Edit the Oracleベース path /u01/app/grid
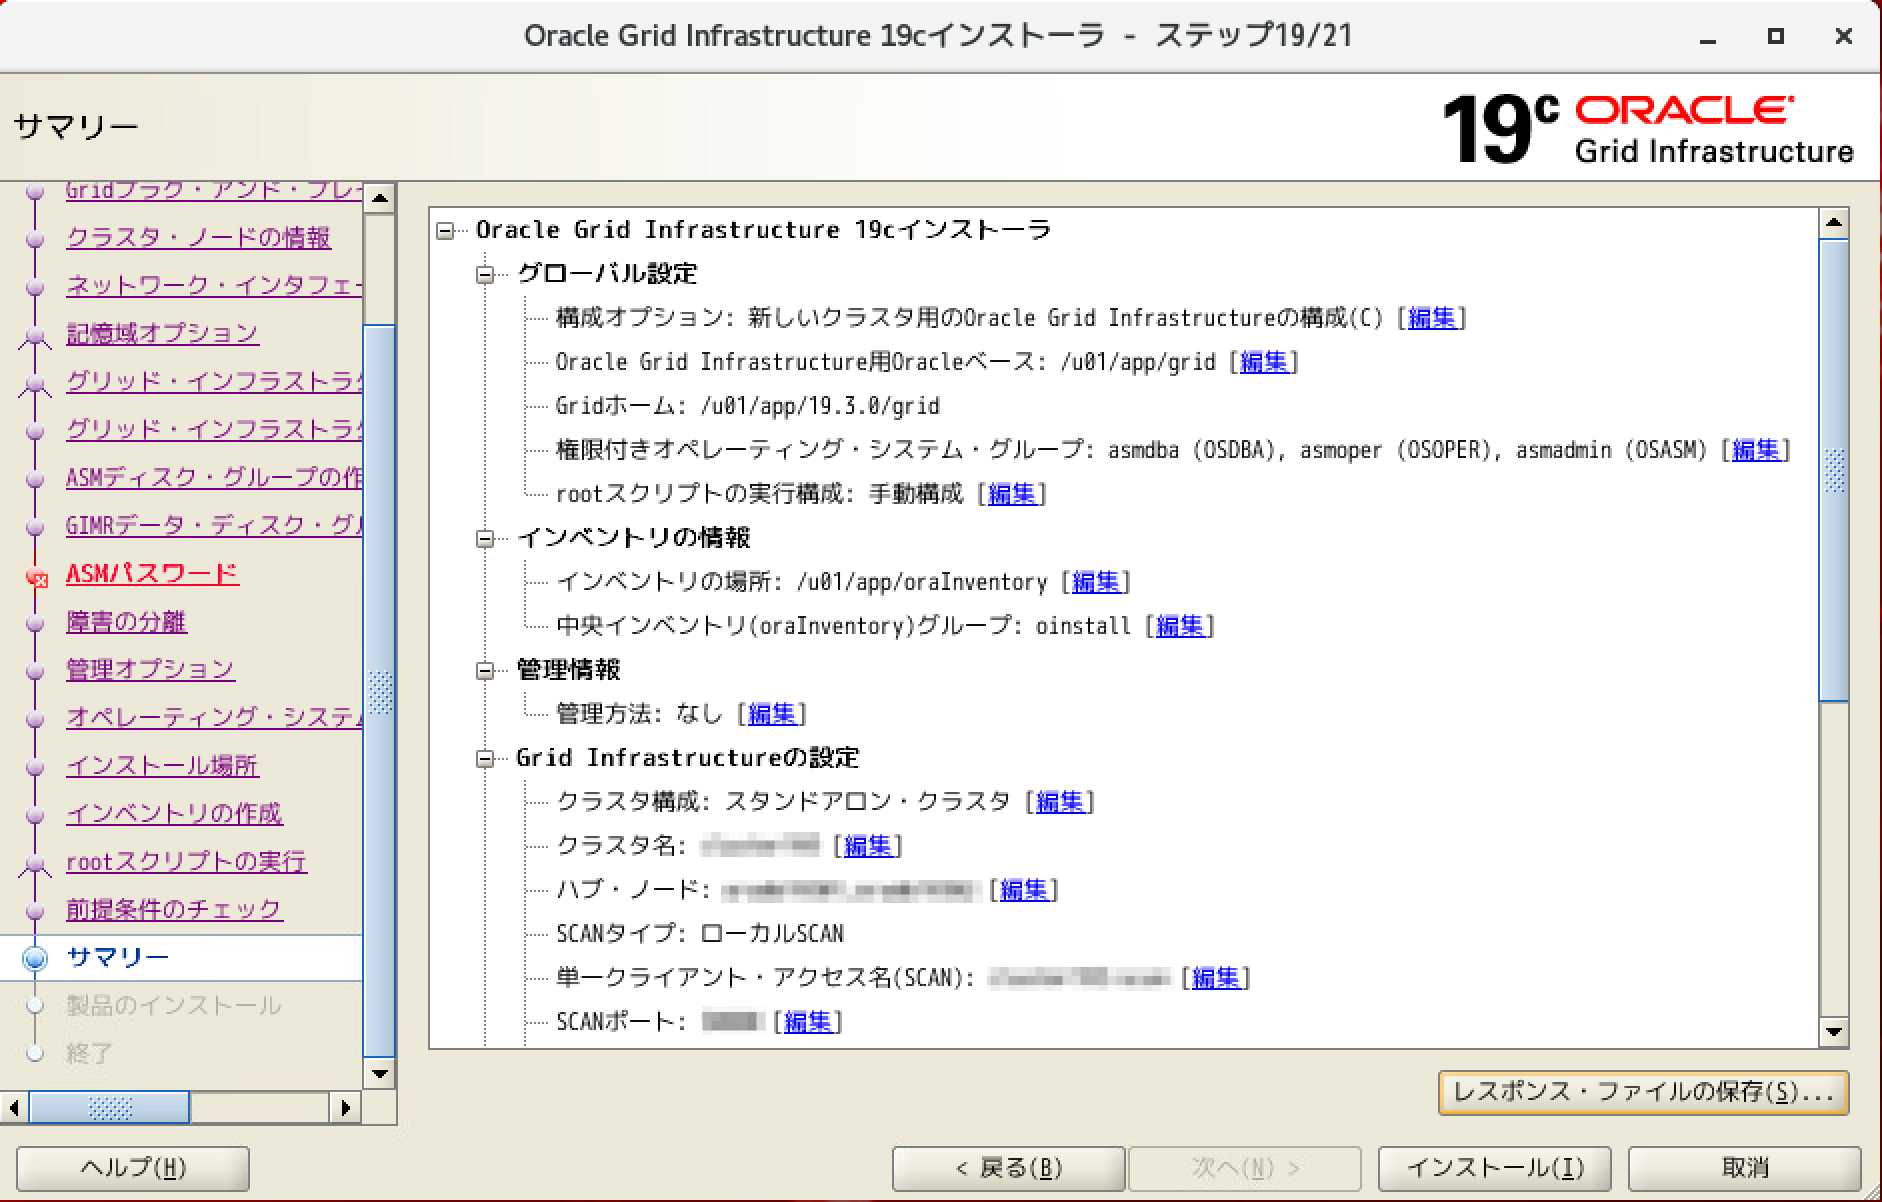The width and height of the screenshot is (1882, 1202). (1263, 362)
